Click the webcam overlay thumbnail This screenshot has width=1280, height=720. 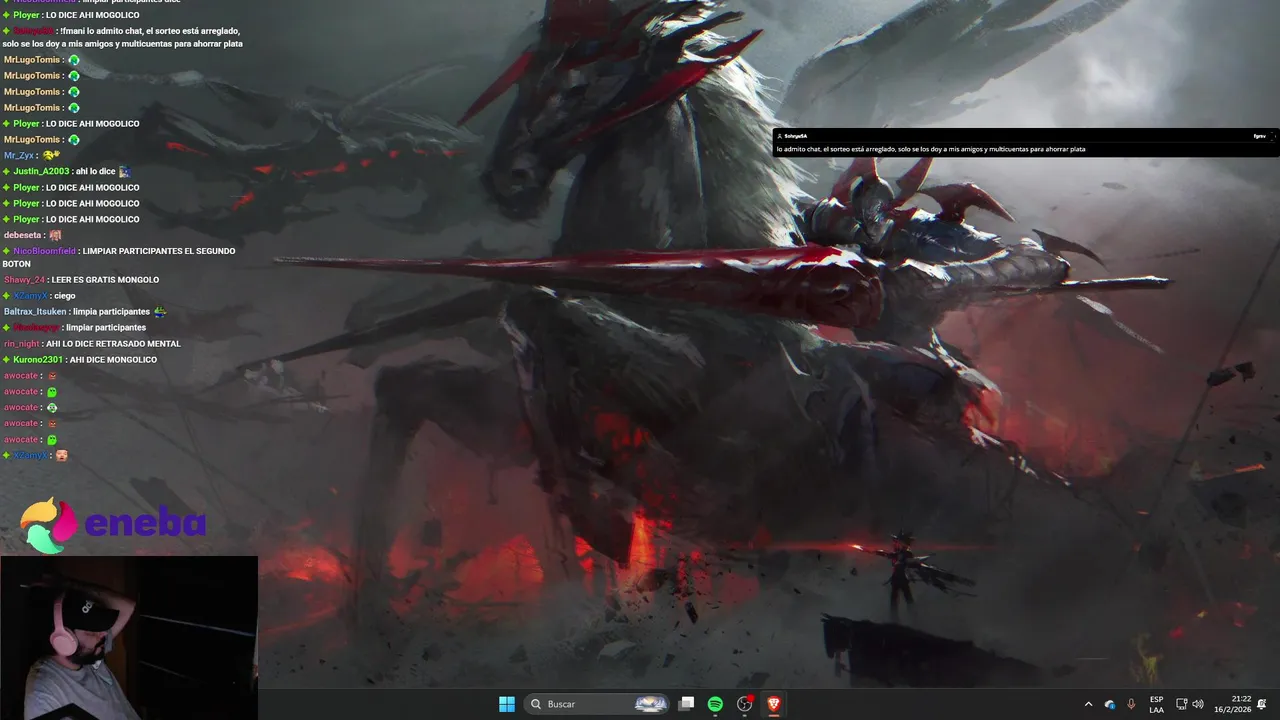[x=129, y=638]
